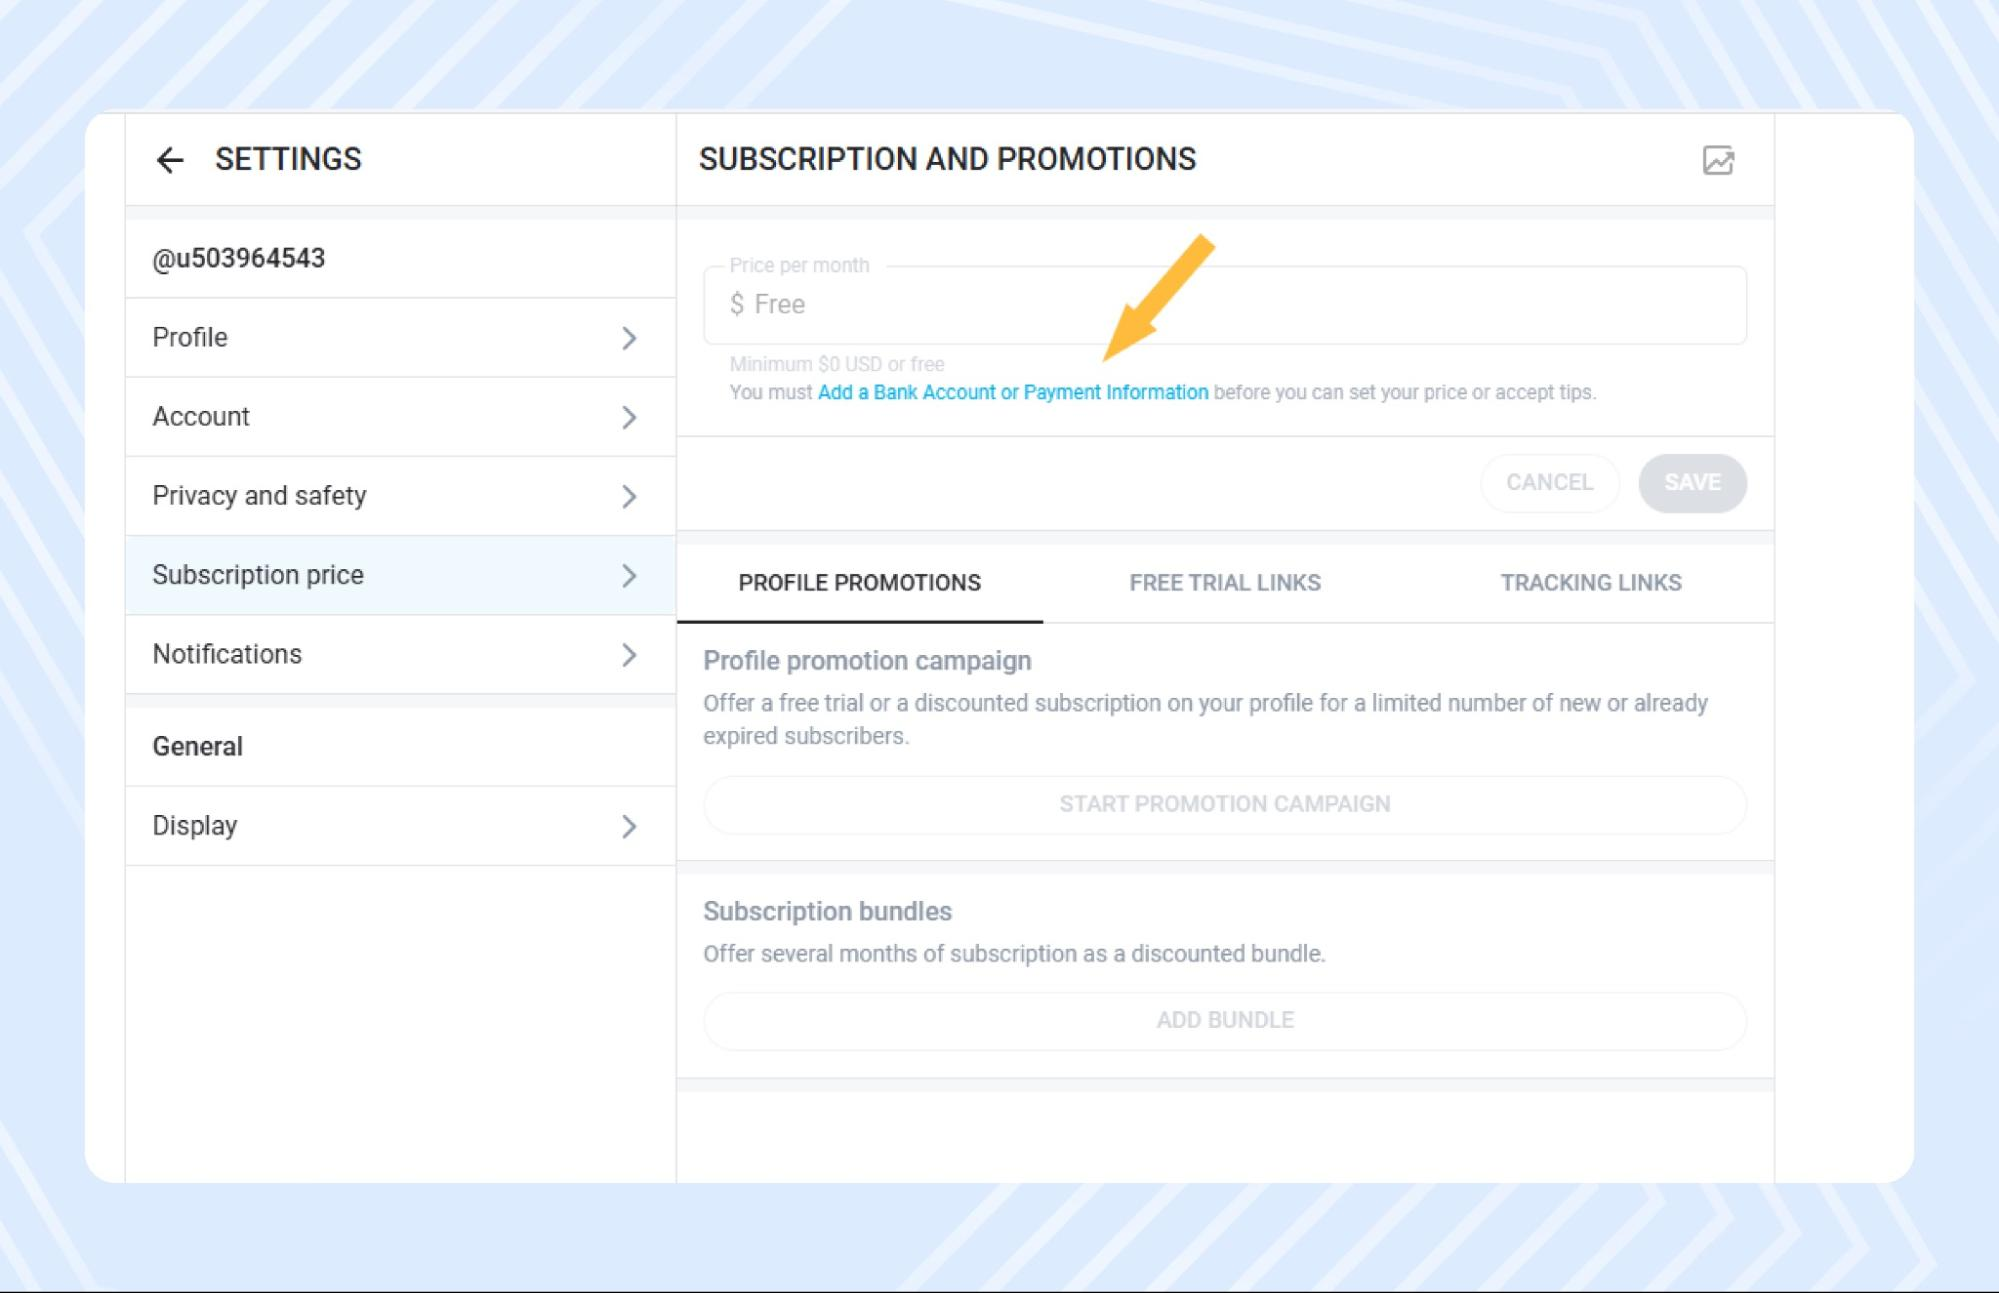Select the @u503964543 username row
Screen dimensions: 1999x1293
click(239, 258)
